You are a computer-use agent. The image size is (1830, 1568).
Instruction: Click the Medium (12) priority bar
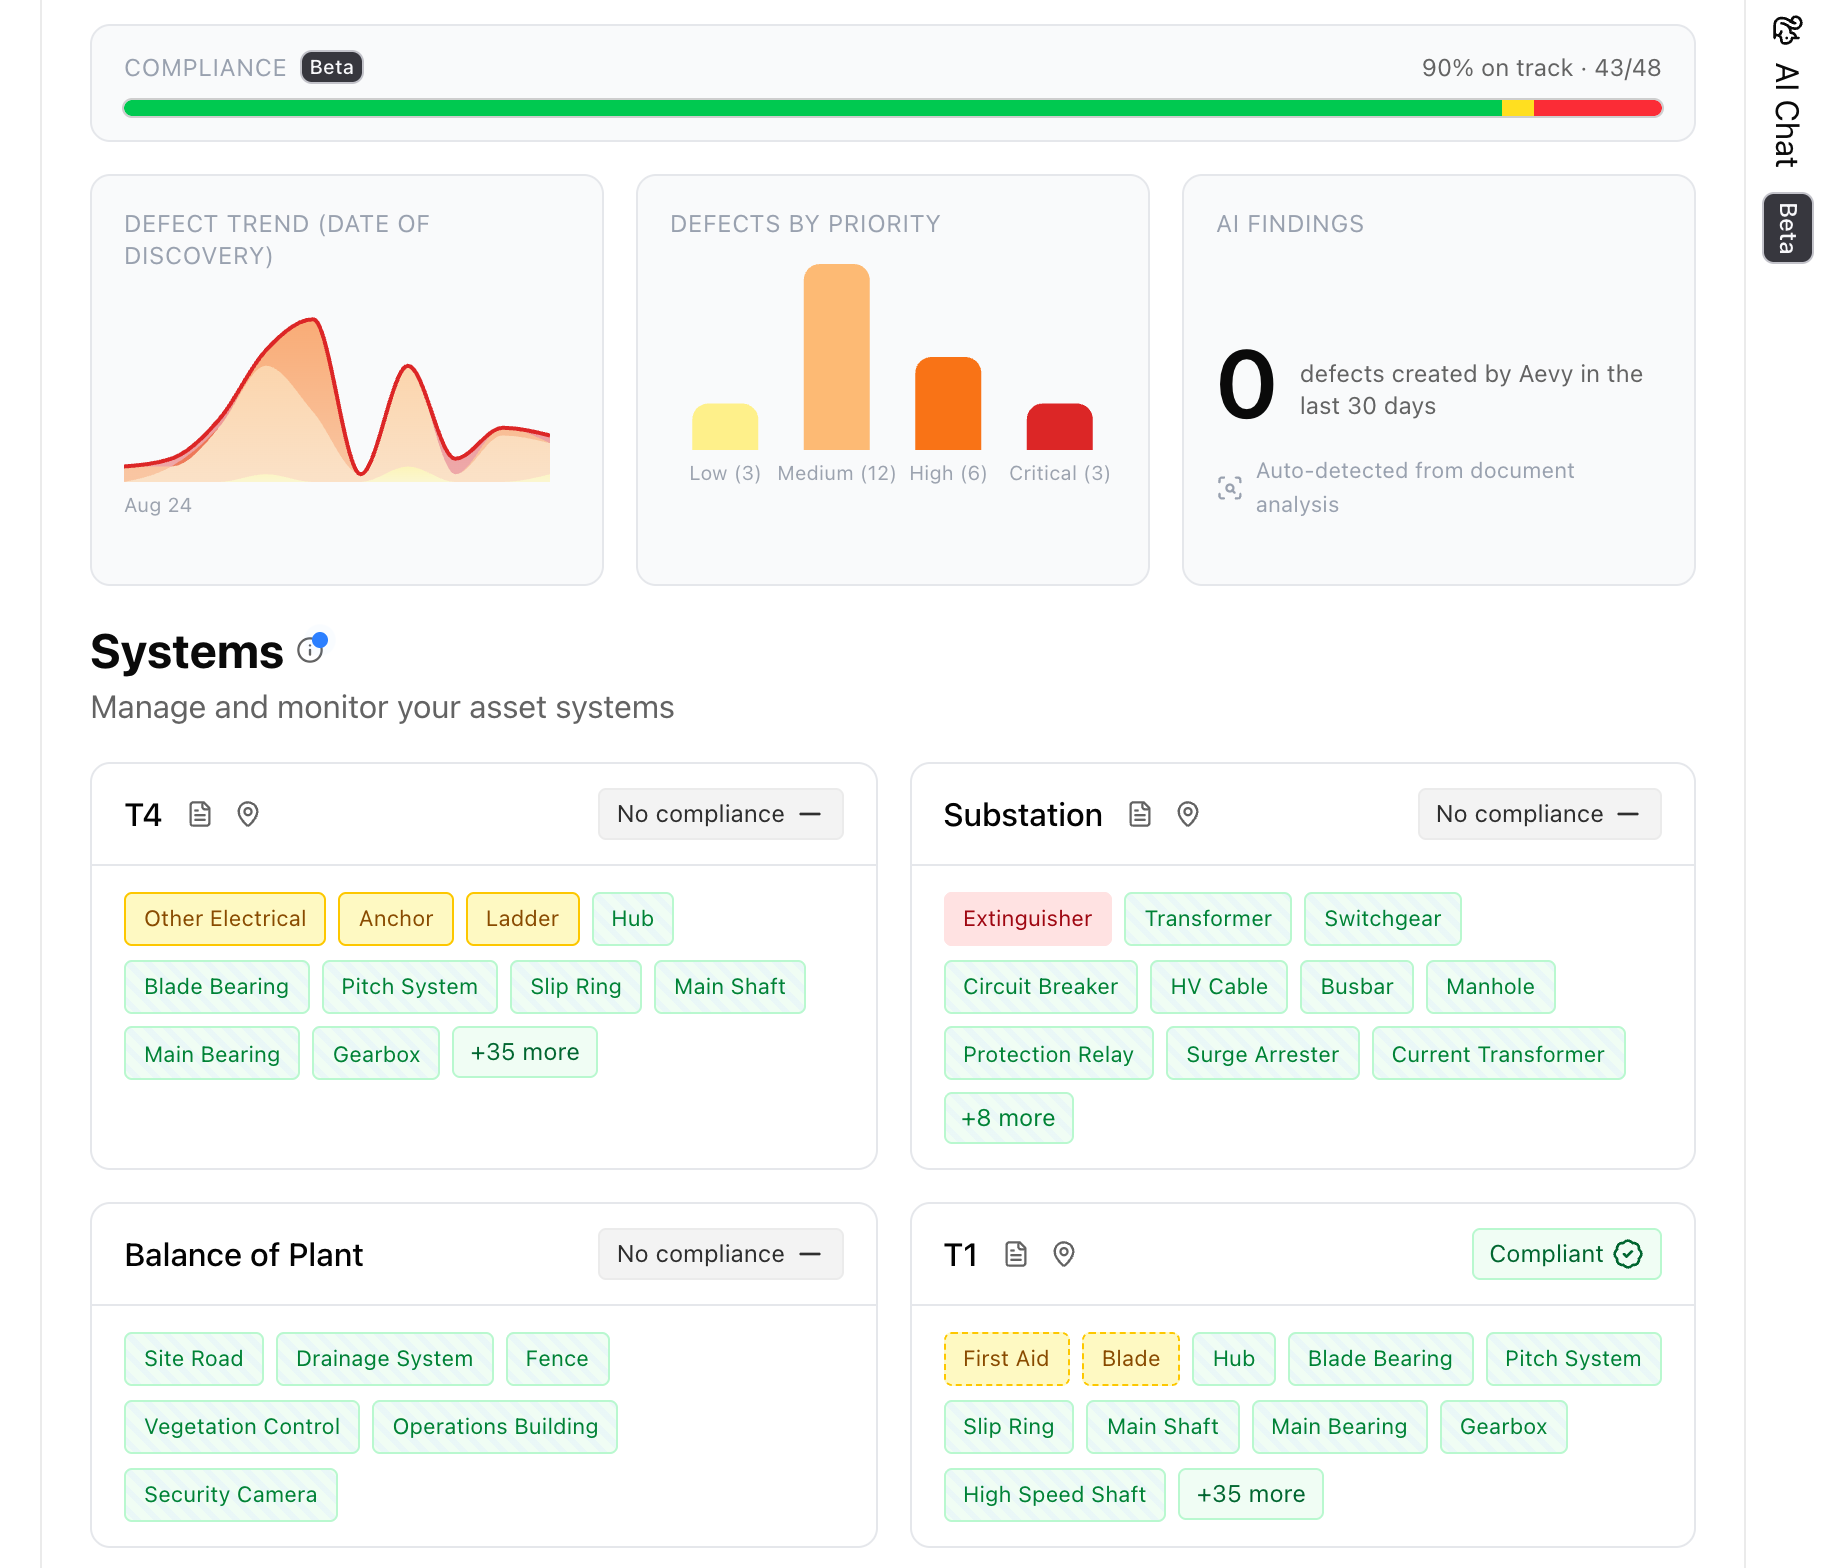[837, 357]
